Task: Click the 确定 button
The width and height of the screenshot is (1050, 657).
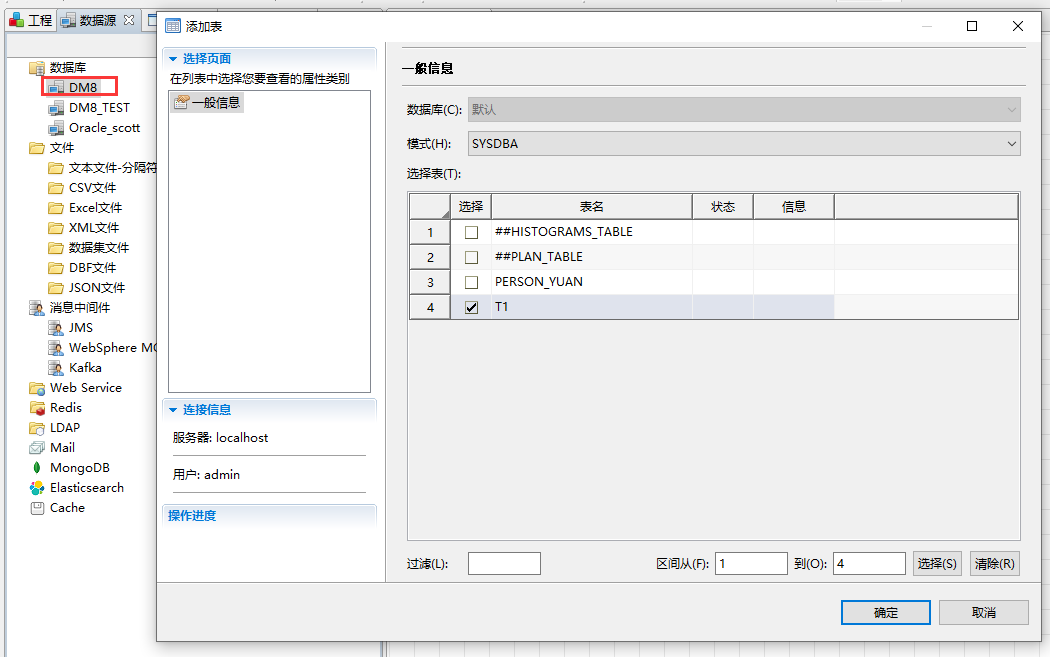Action: point(885,613)
